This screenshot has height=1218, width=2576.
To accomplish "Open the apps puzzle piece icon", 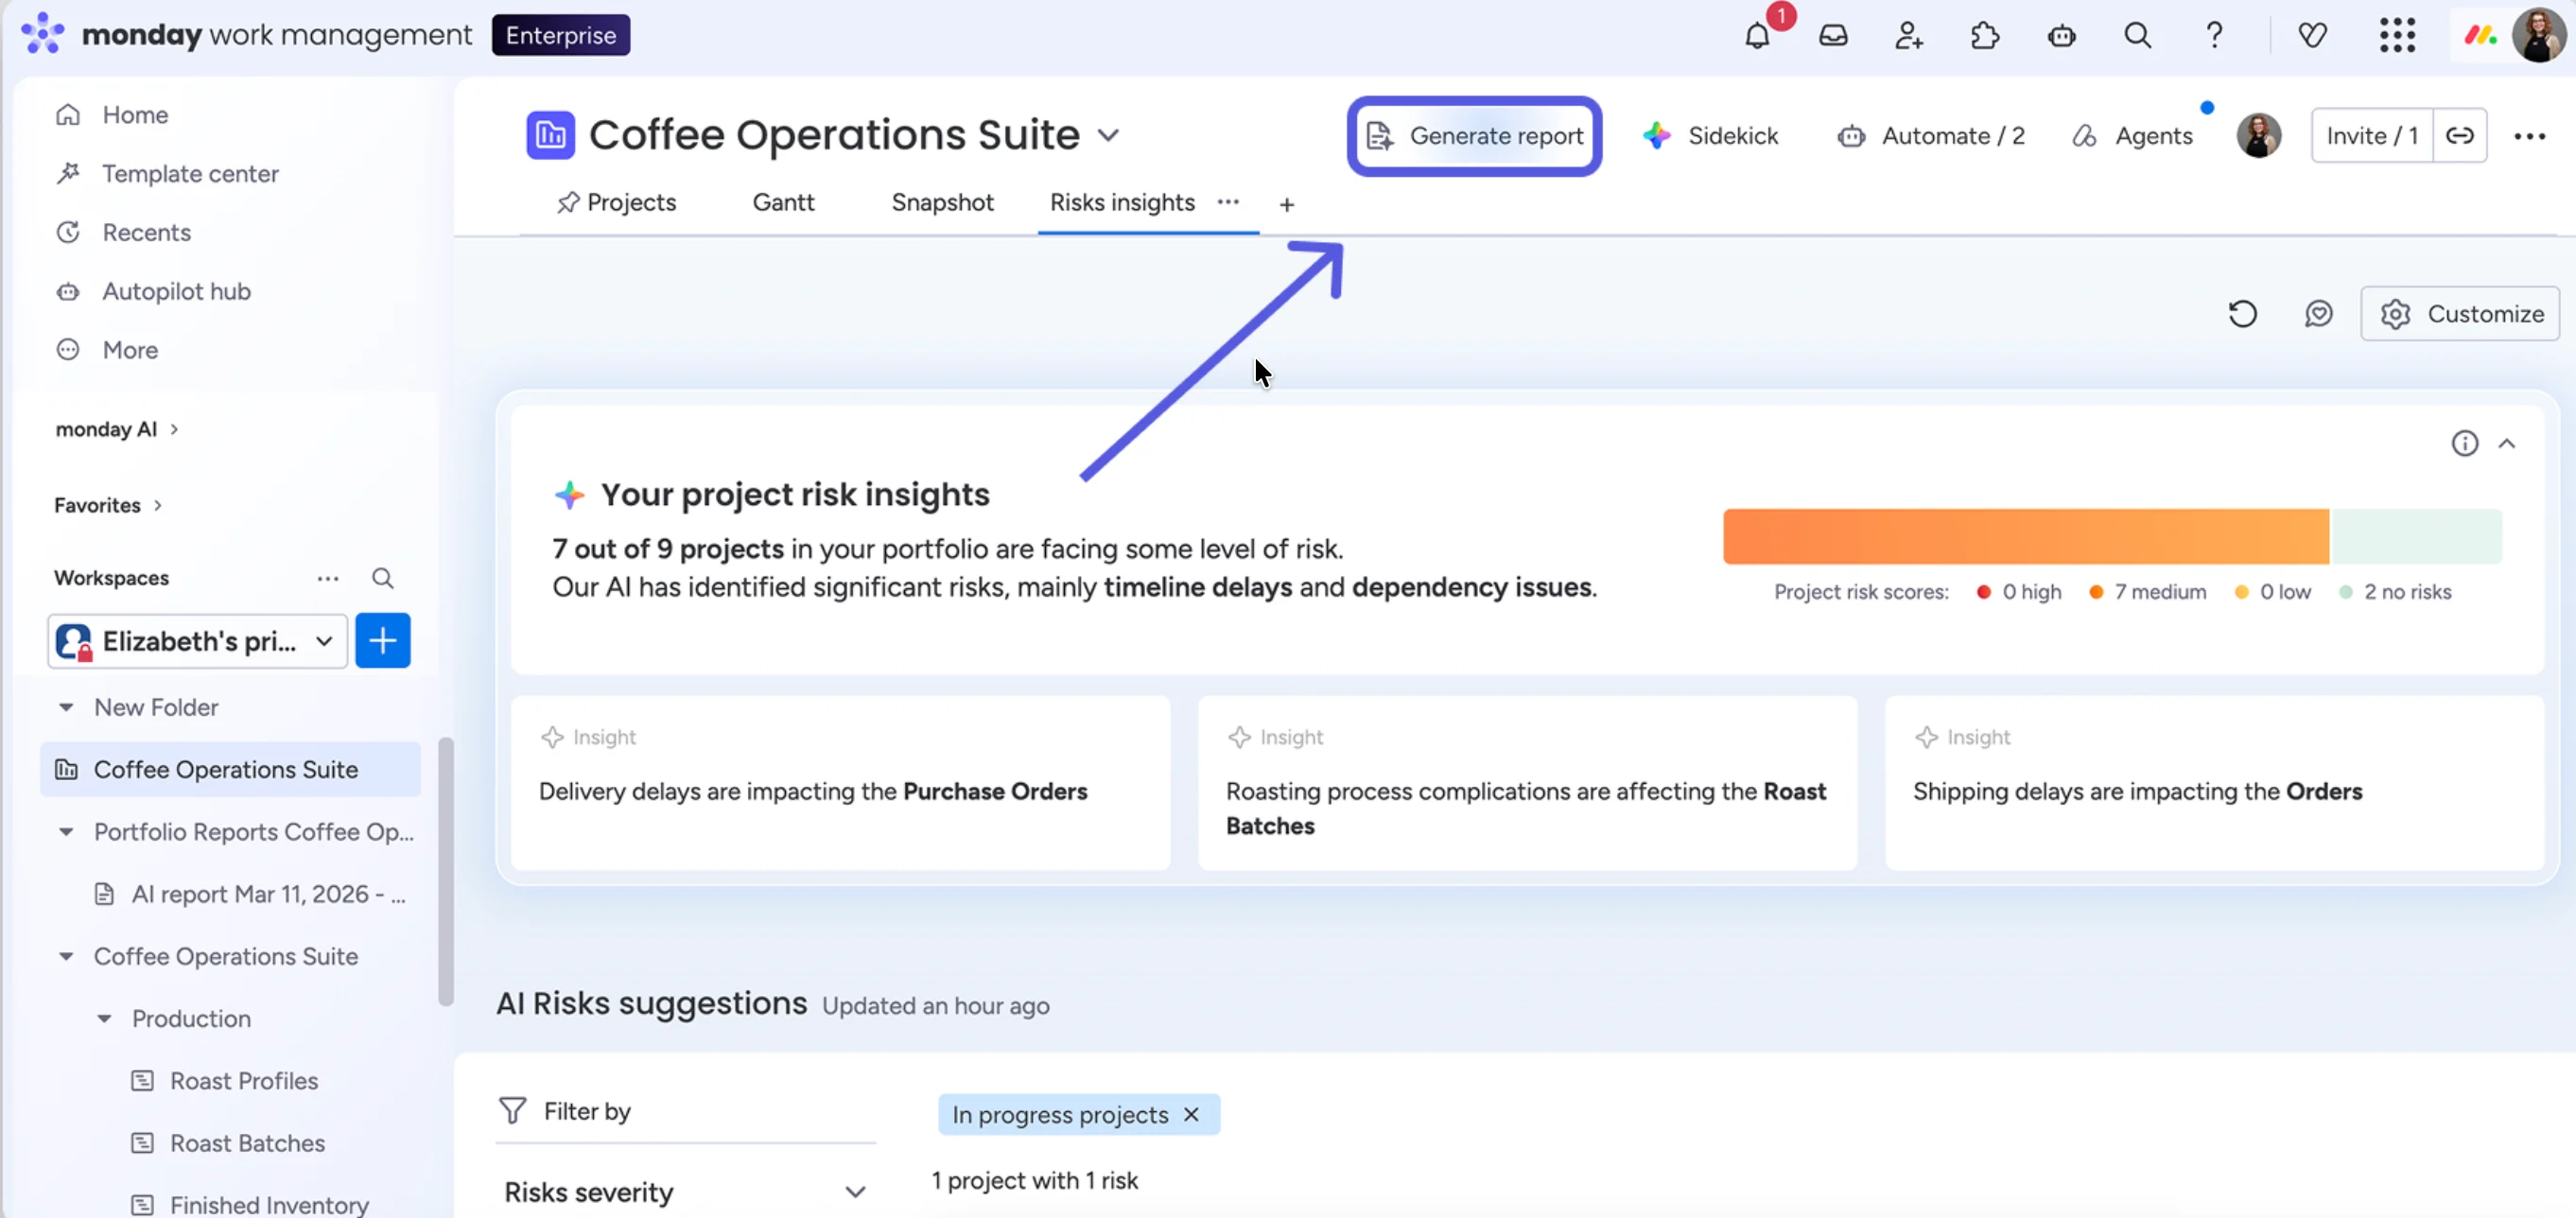I will click(x=1985, y=36).
